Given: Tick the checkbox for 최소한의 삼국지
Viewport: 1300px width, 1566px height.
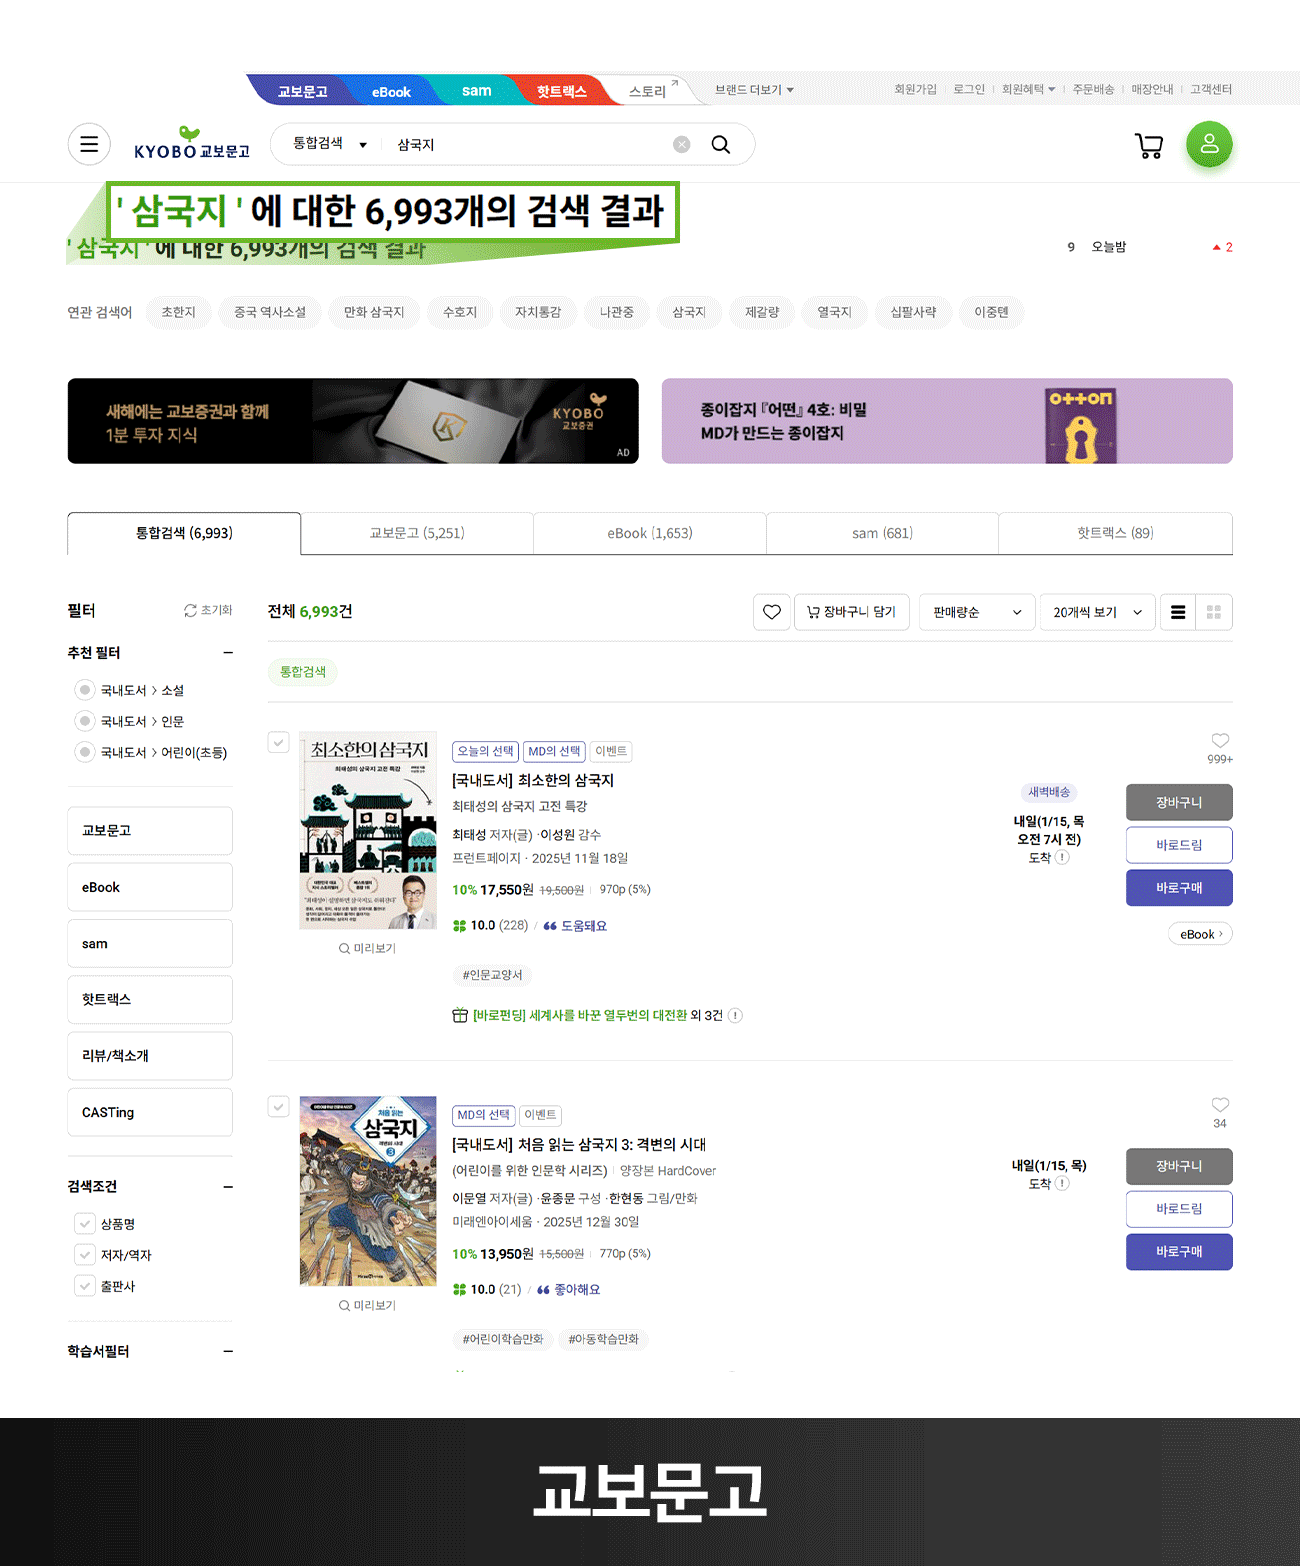Looking at the screenshot, I should click(279, 742).
